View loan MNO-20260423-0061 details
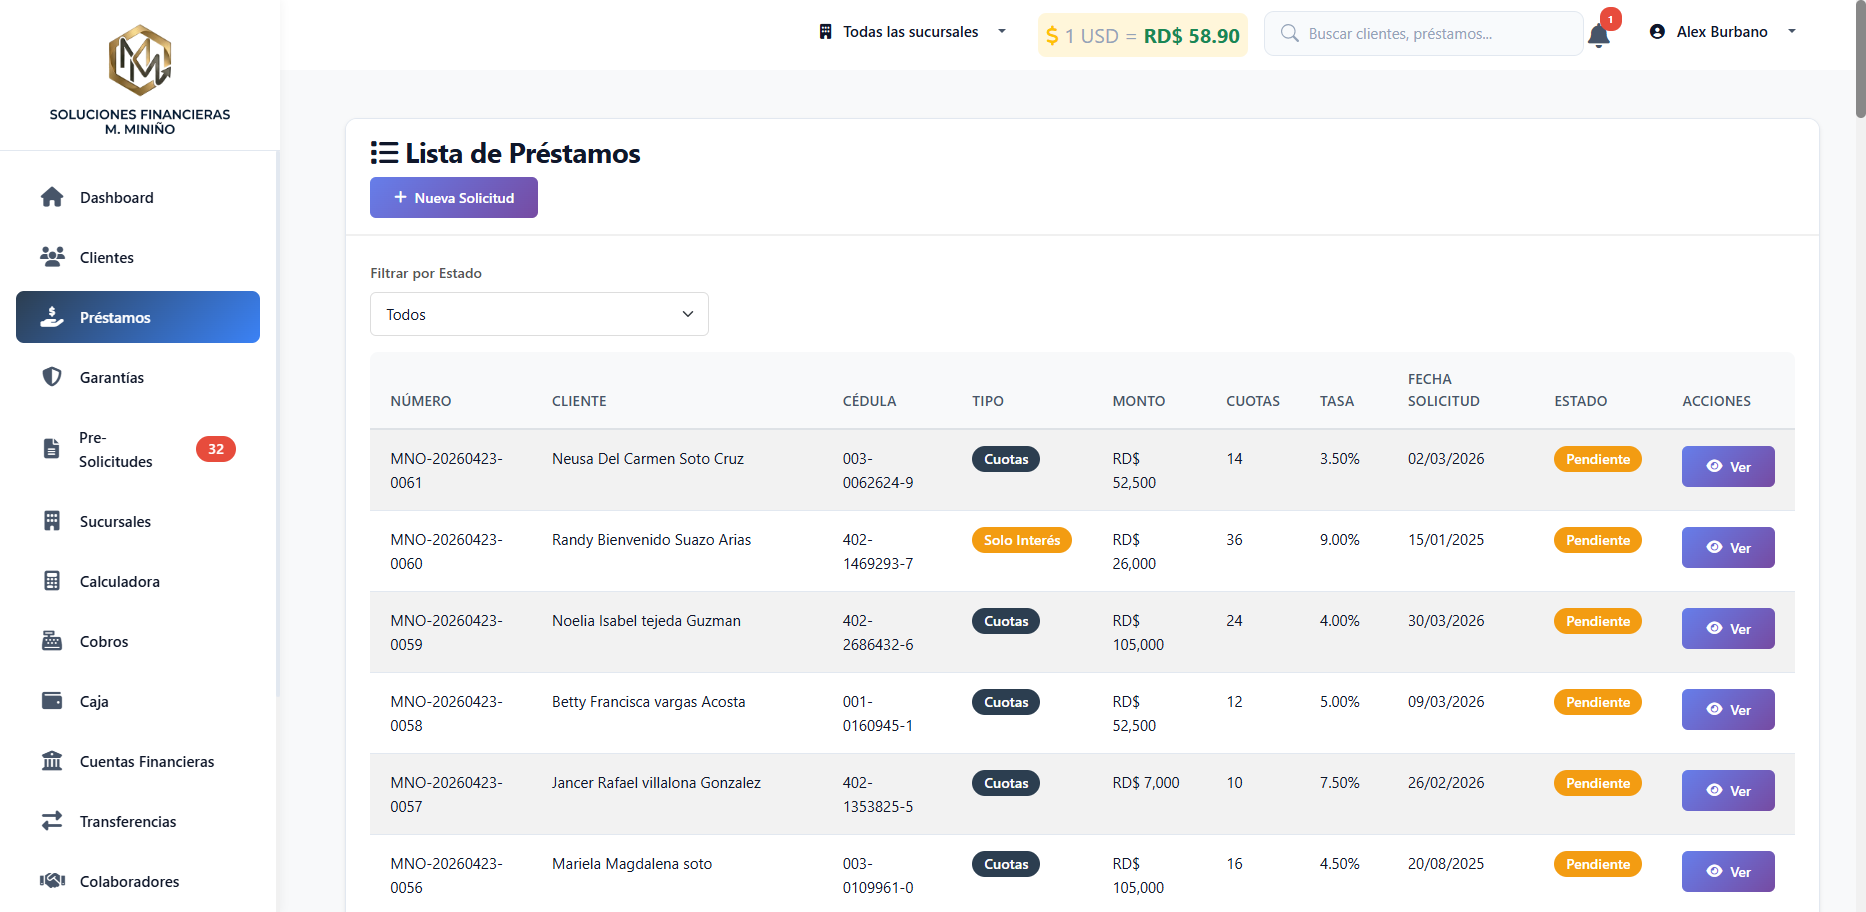Viewport: 1866px width, 912px height. tap(1728, 467)
